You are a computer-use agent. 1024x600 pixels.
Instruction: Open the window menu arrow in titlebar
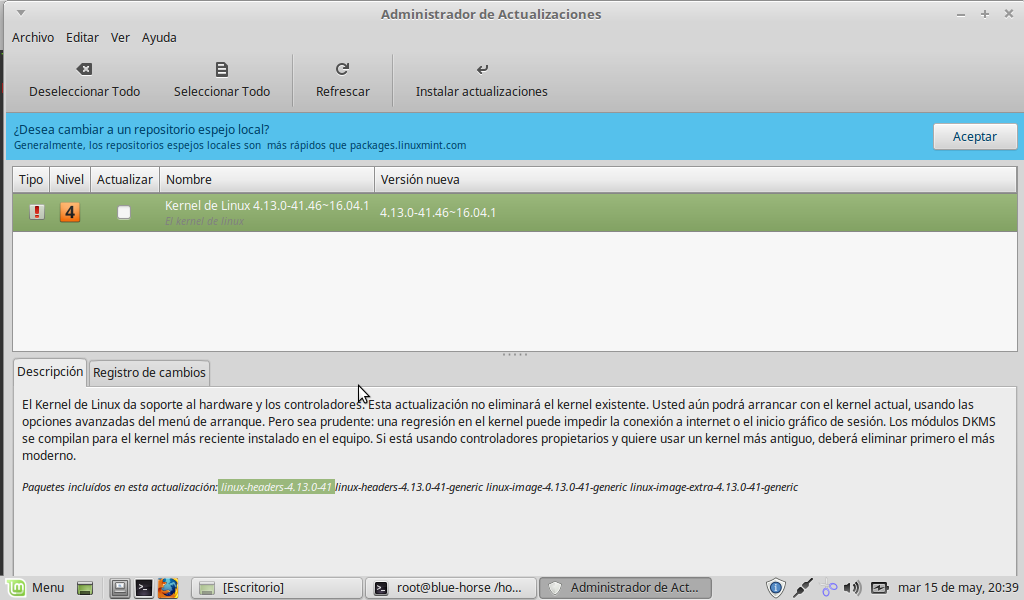(x=22, y=13)
